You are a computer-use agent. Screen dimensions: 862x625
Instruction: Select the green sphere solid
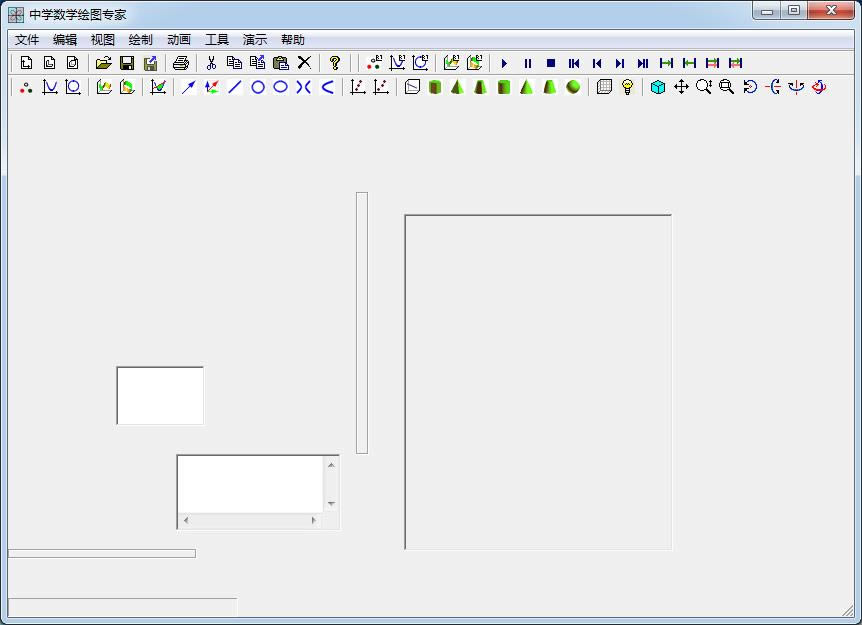[573, 87]
